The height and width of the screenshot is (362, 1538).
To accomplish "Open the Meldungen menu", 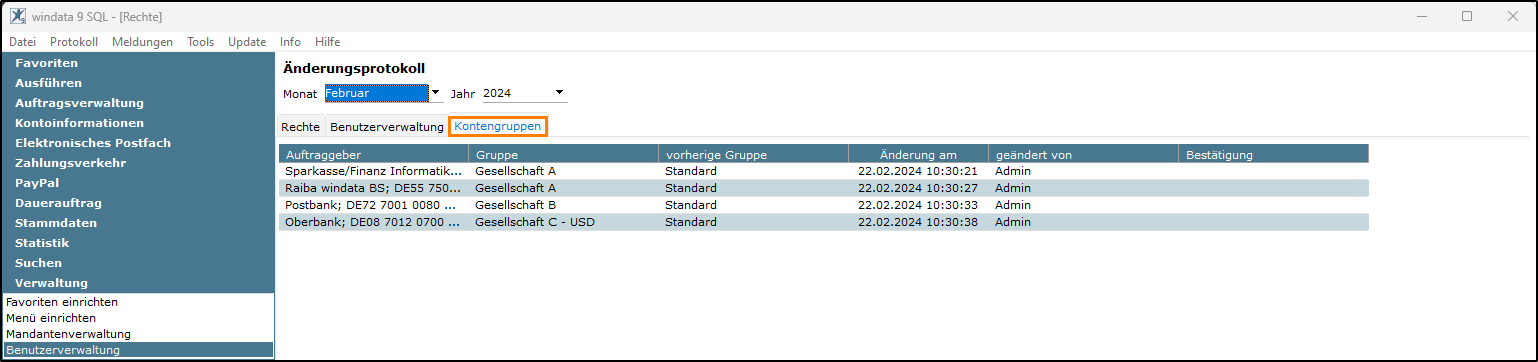I will click(142, 42).
